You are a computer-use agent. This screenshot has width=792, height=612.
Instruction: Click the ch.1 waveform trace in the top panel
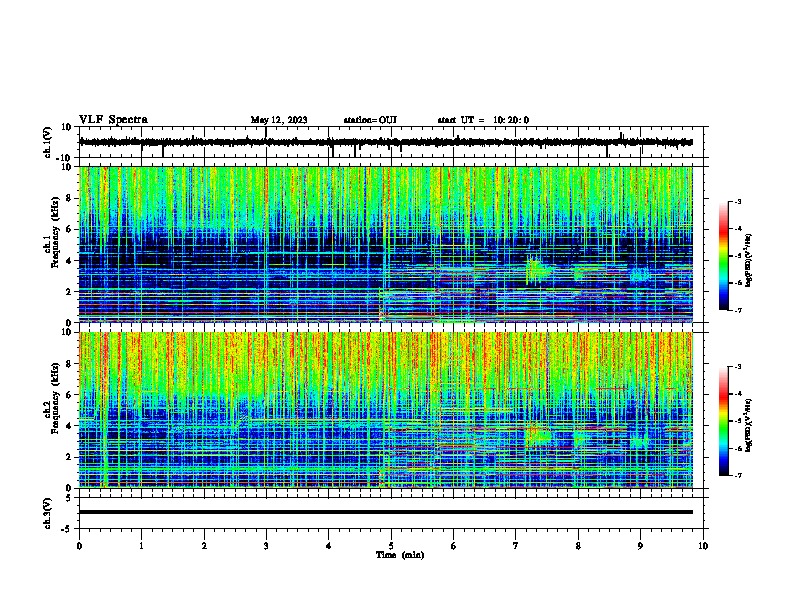(385, 142)
